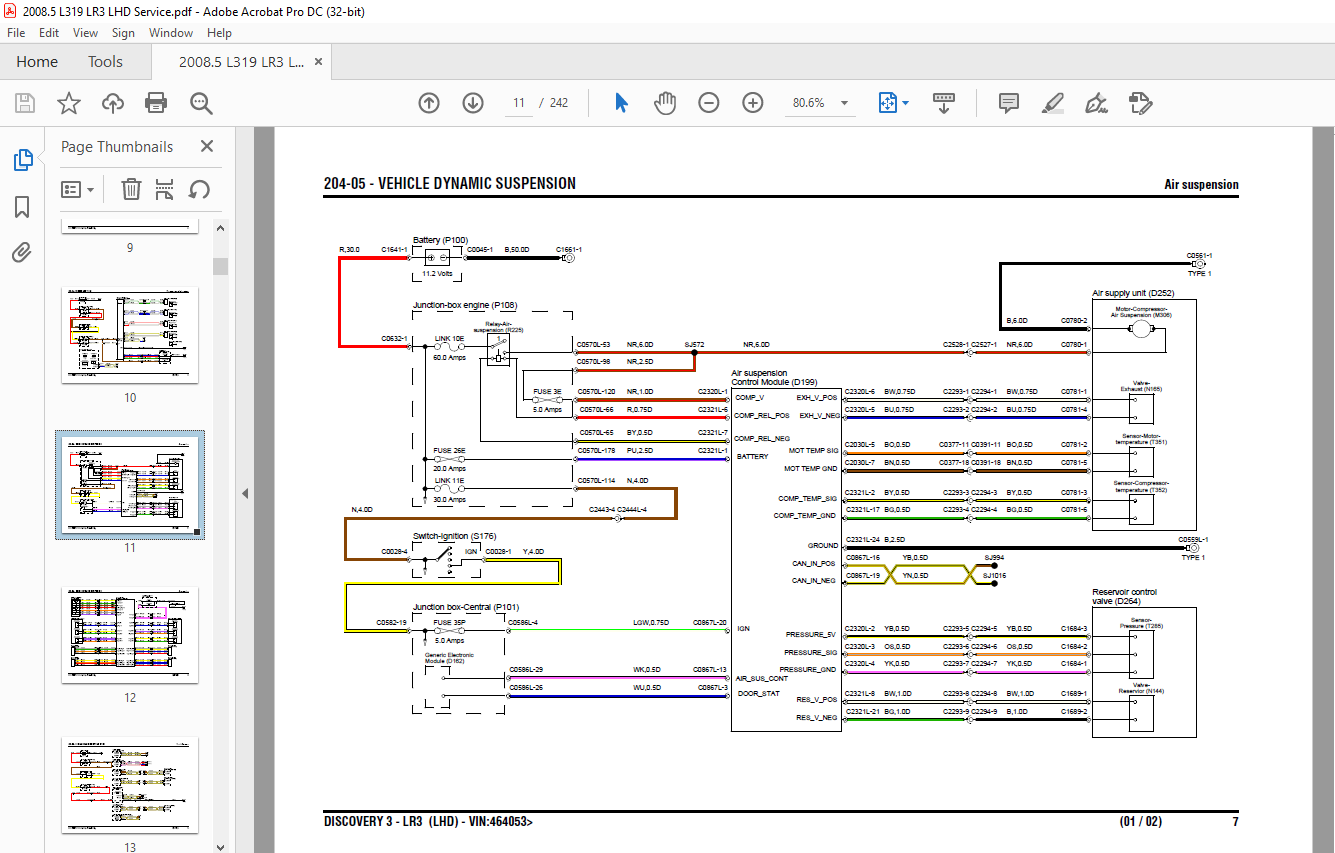Zoom out with the minus icon
The width and height of the screenshot is (1335, 853).
[x=709, y=103]
